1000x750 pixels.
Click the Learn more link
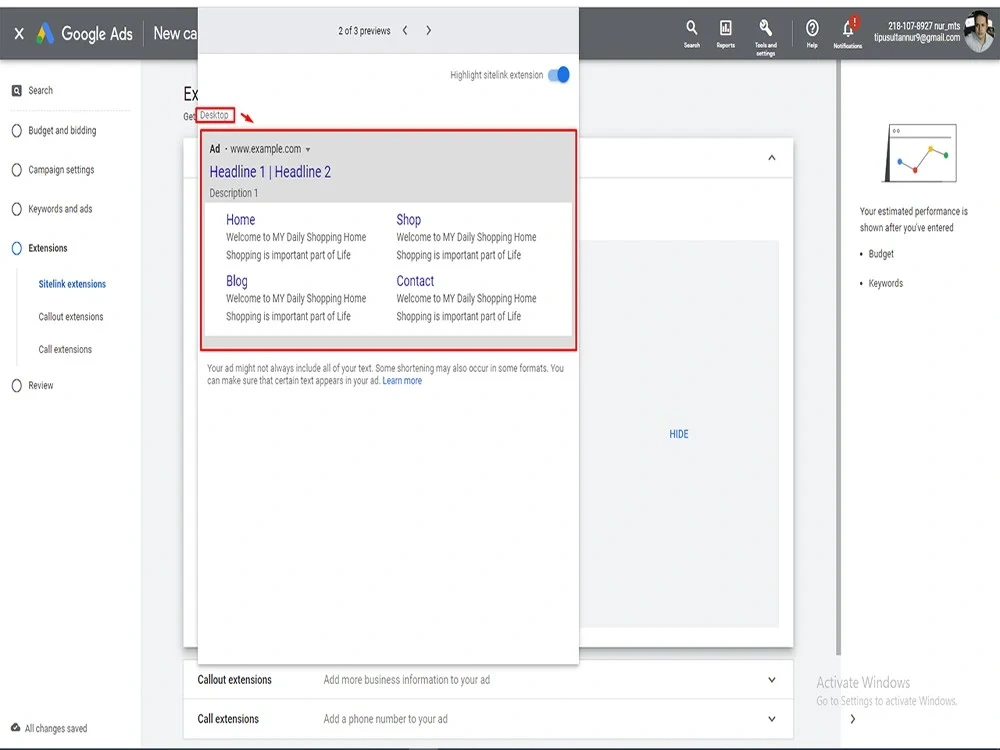coord(402,381)
